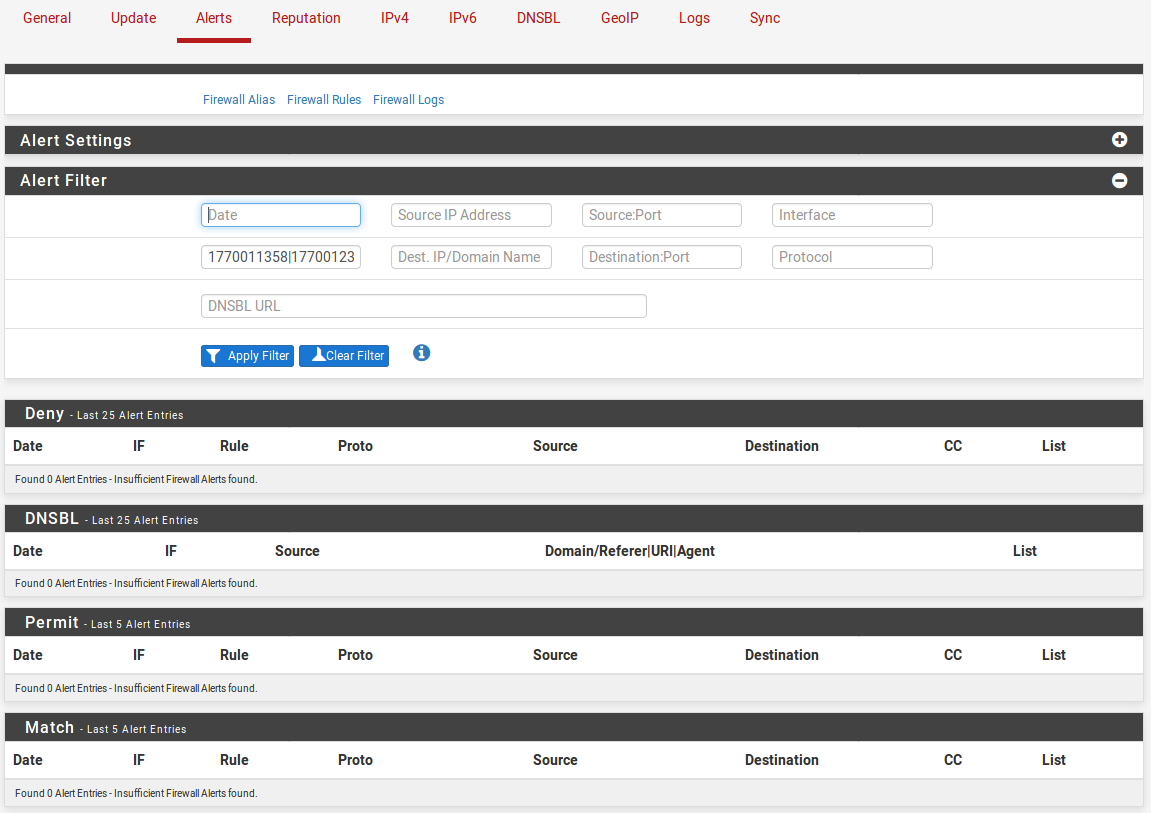Open the Firewall Logs link
Viewport: 1151px width, 813px height.
[408, 100]
